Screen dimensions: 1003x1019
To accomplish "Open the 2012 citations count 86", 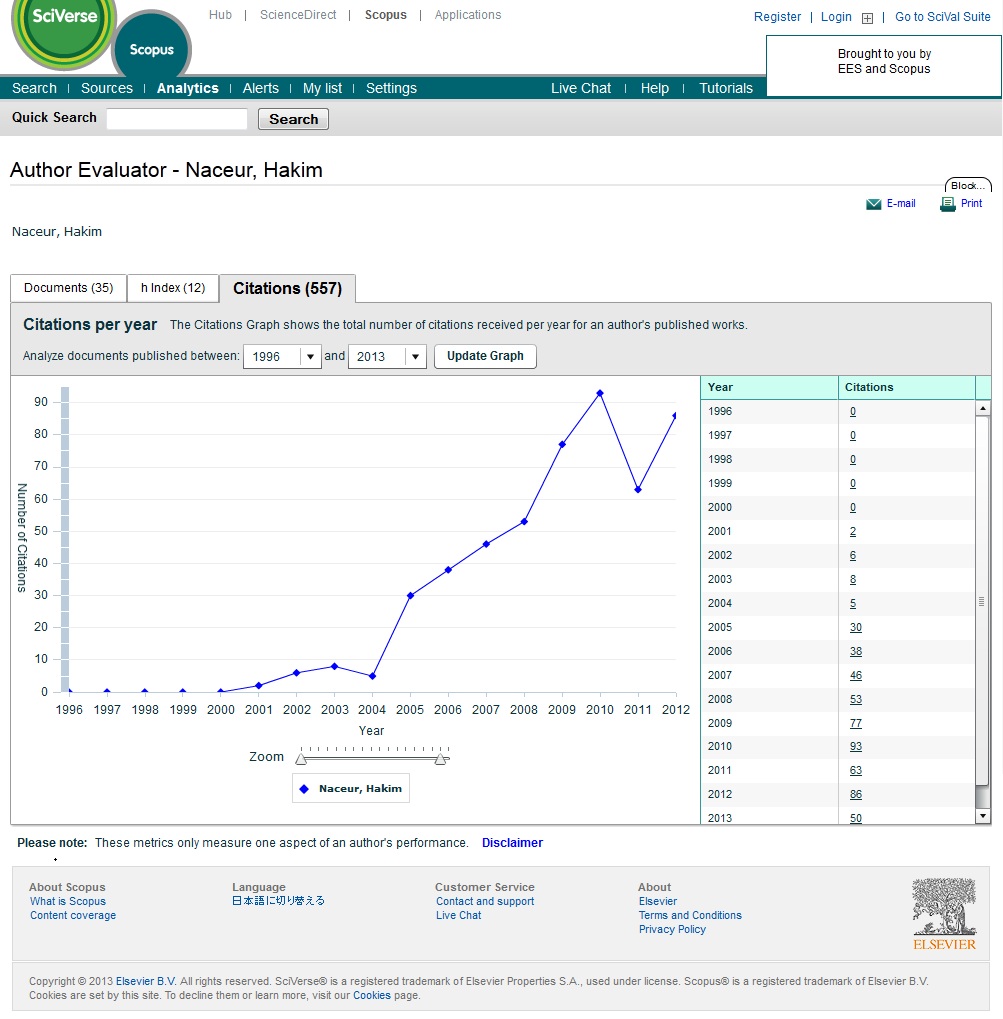I will [x=855, y=794].
